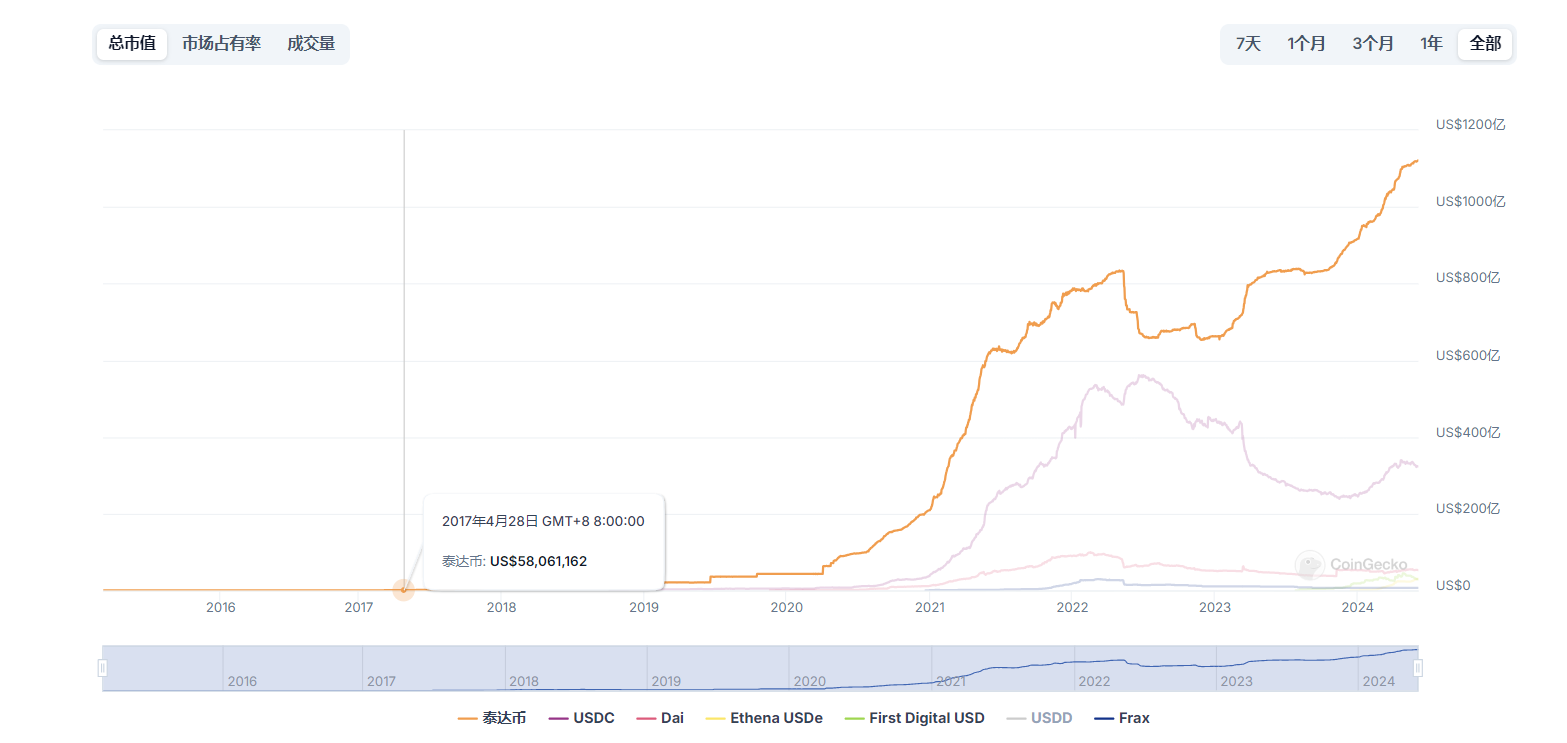Open the 成交量 tab

[x=311, y=44]
